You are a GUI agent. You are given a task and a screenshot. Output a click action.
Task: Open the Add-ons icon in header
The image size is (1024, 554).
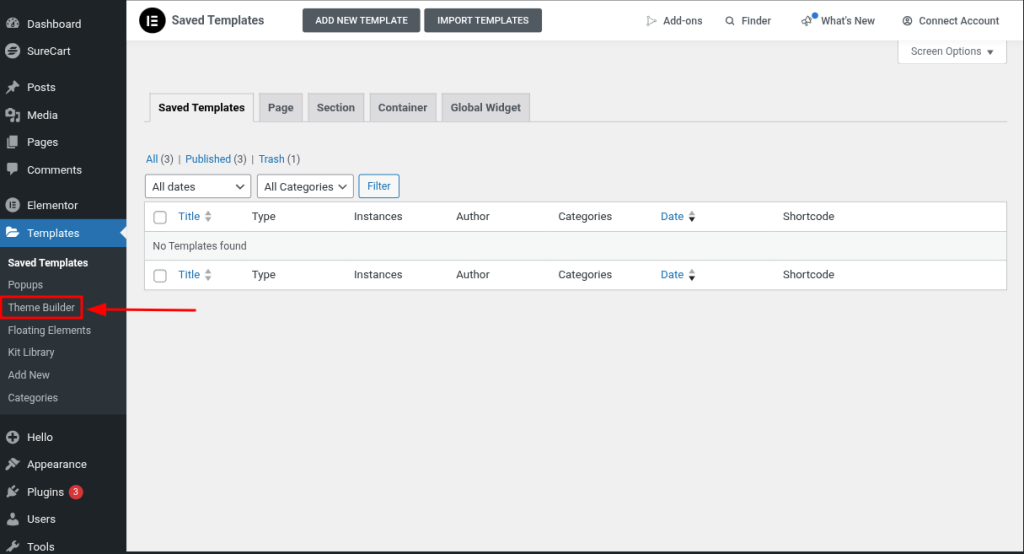(651, 21)
